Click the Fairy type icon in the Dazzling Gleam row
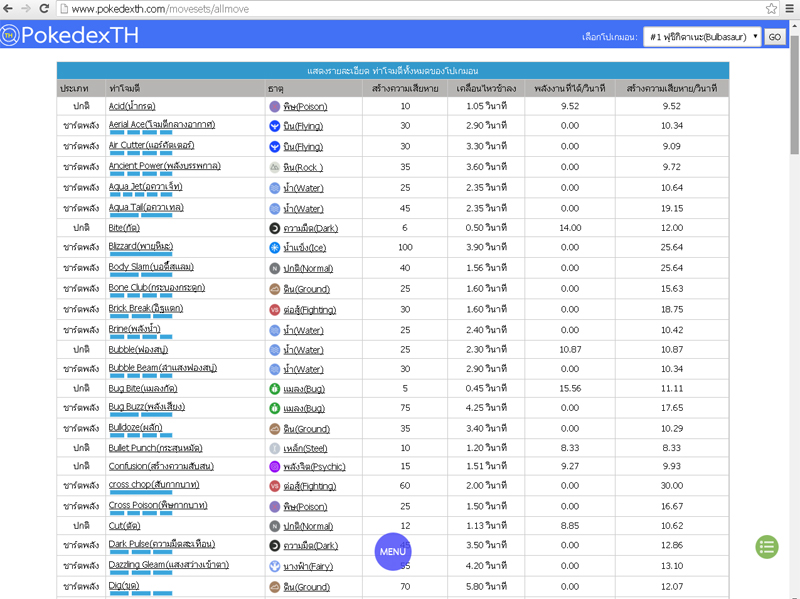Viewport: 800px width, 599px height. (274, 566)
